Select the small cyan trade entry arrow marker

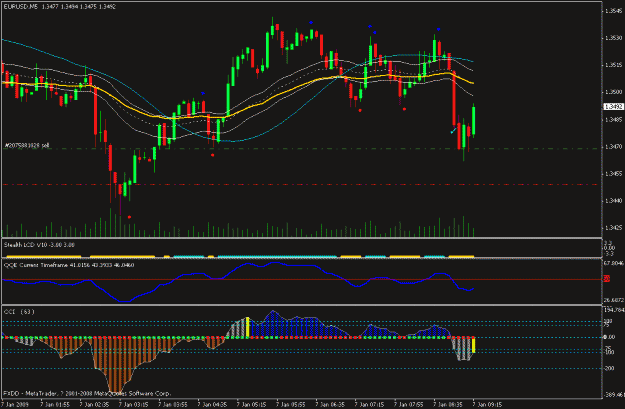coord(453,130)
